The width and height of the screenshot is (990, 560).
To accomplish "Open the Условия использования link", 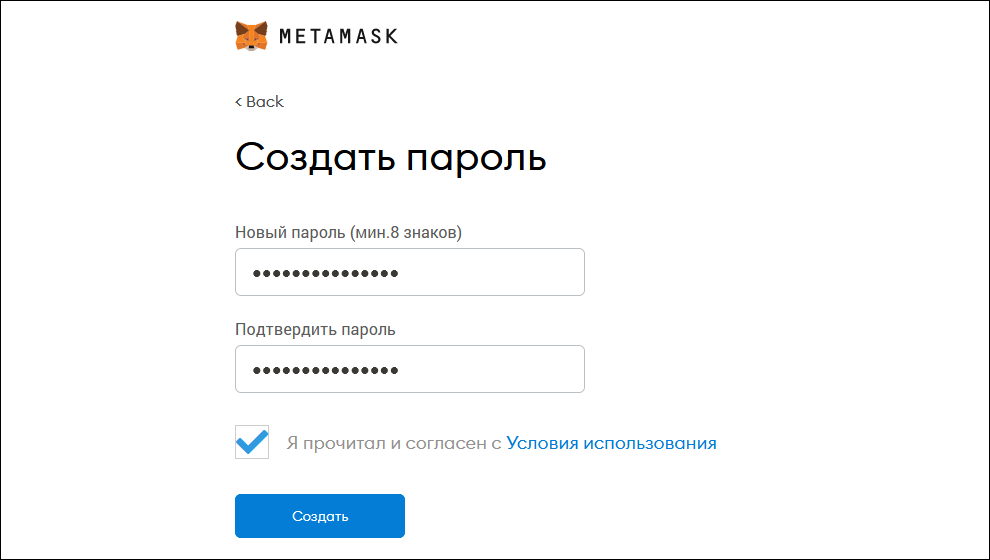I will (611, 443).
